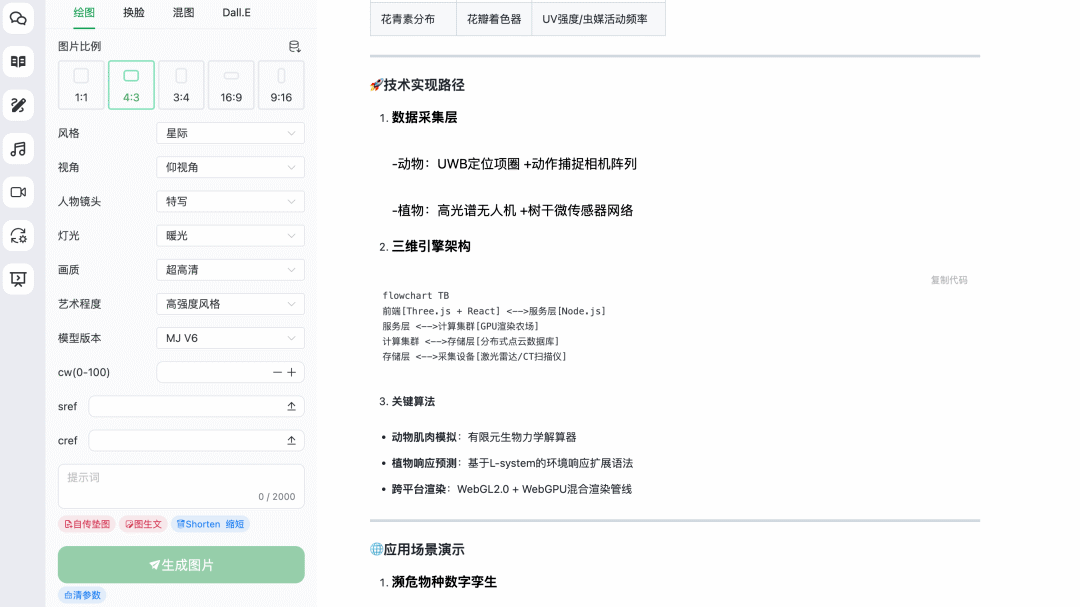This screenshot has height=607, width=1080.
Task: Open the video camera sidebar icon
Action: (18, 192)
